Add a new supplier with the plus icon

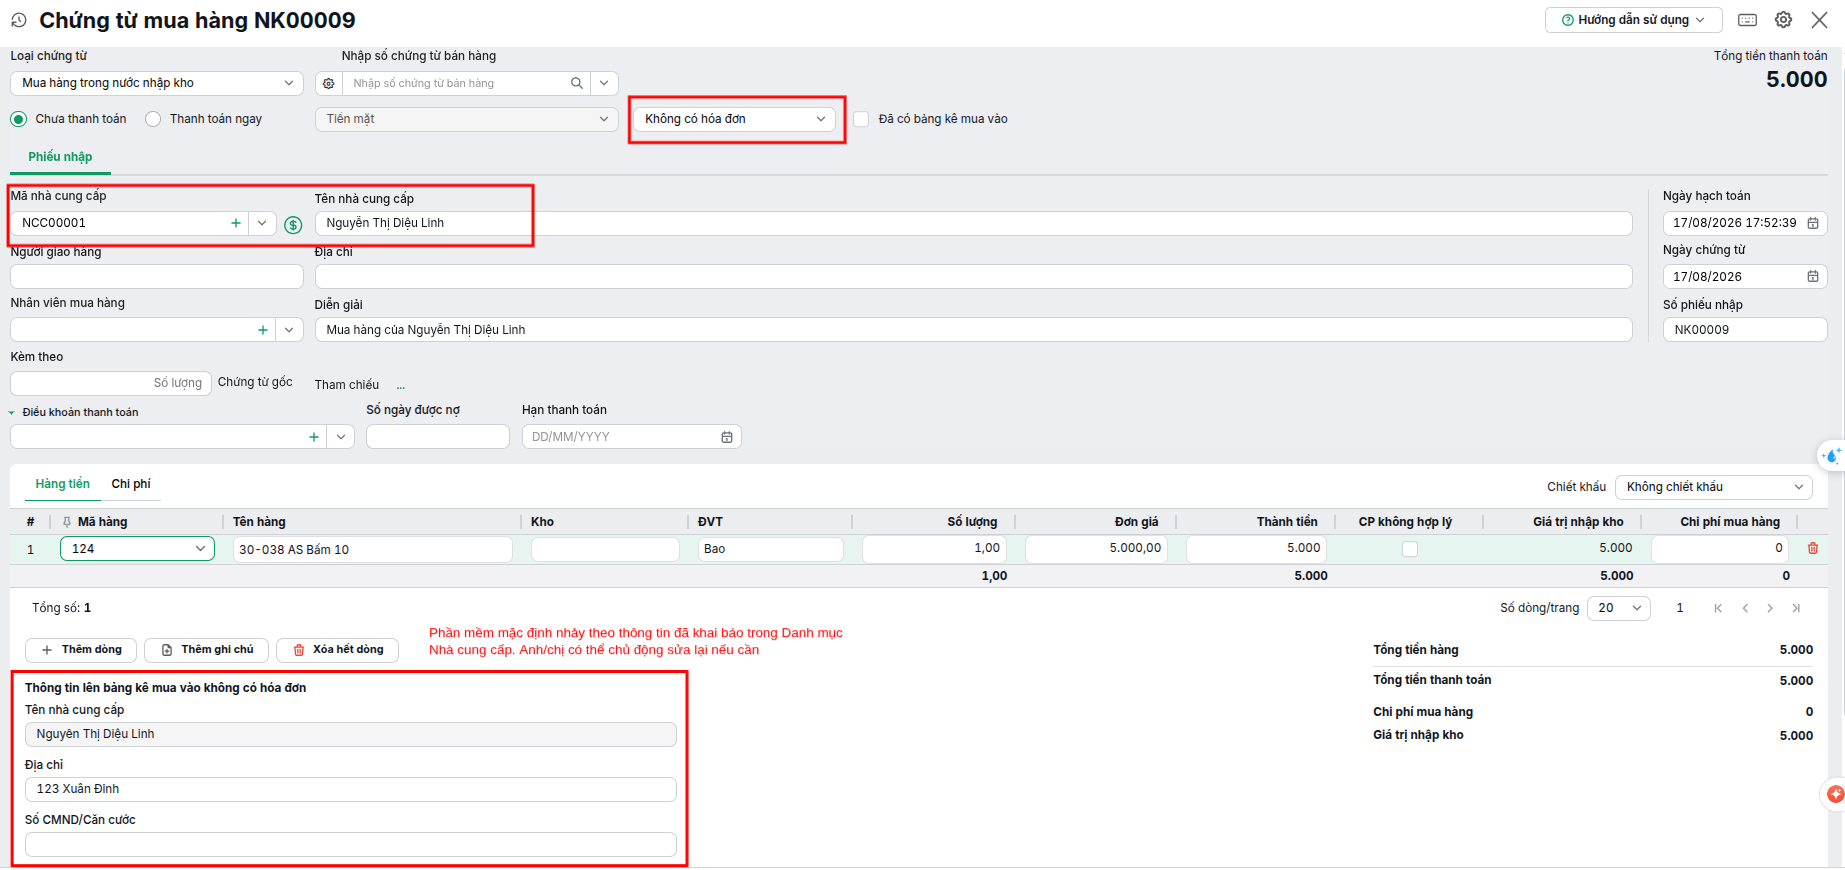[236, 223]
